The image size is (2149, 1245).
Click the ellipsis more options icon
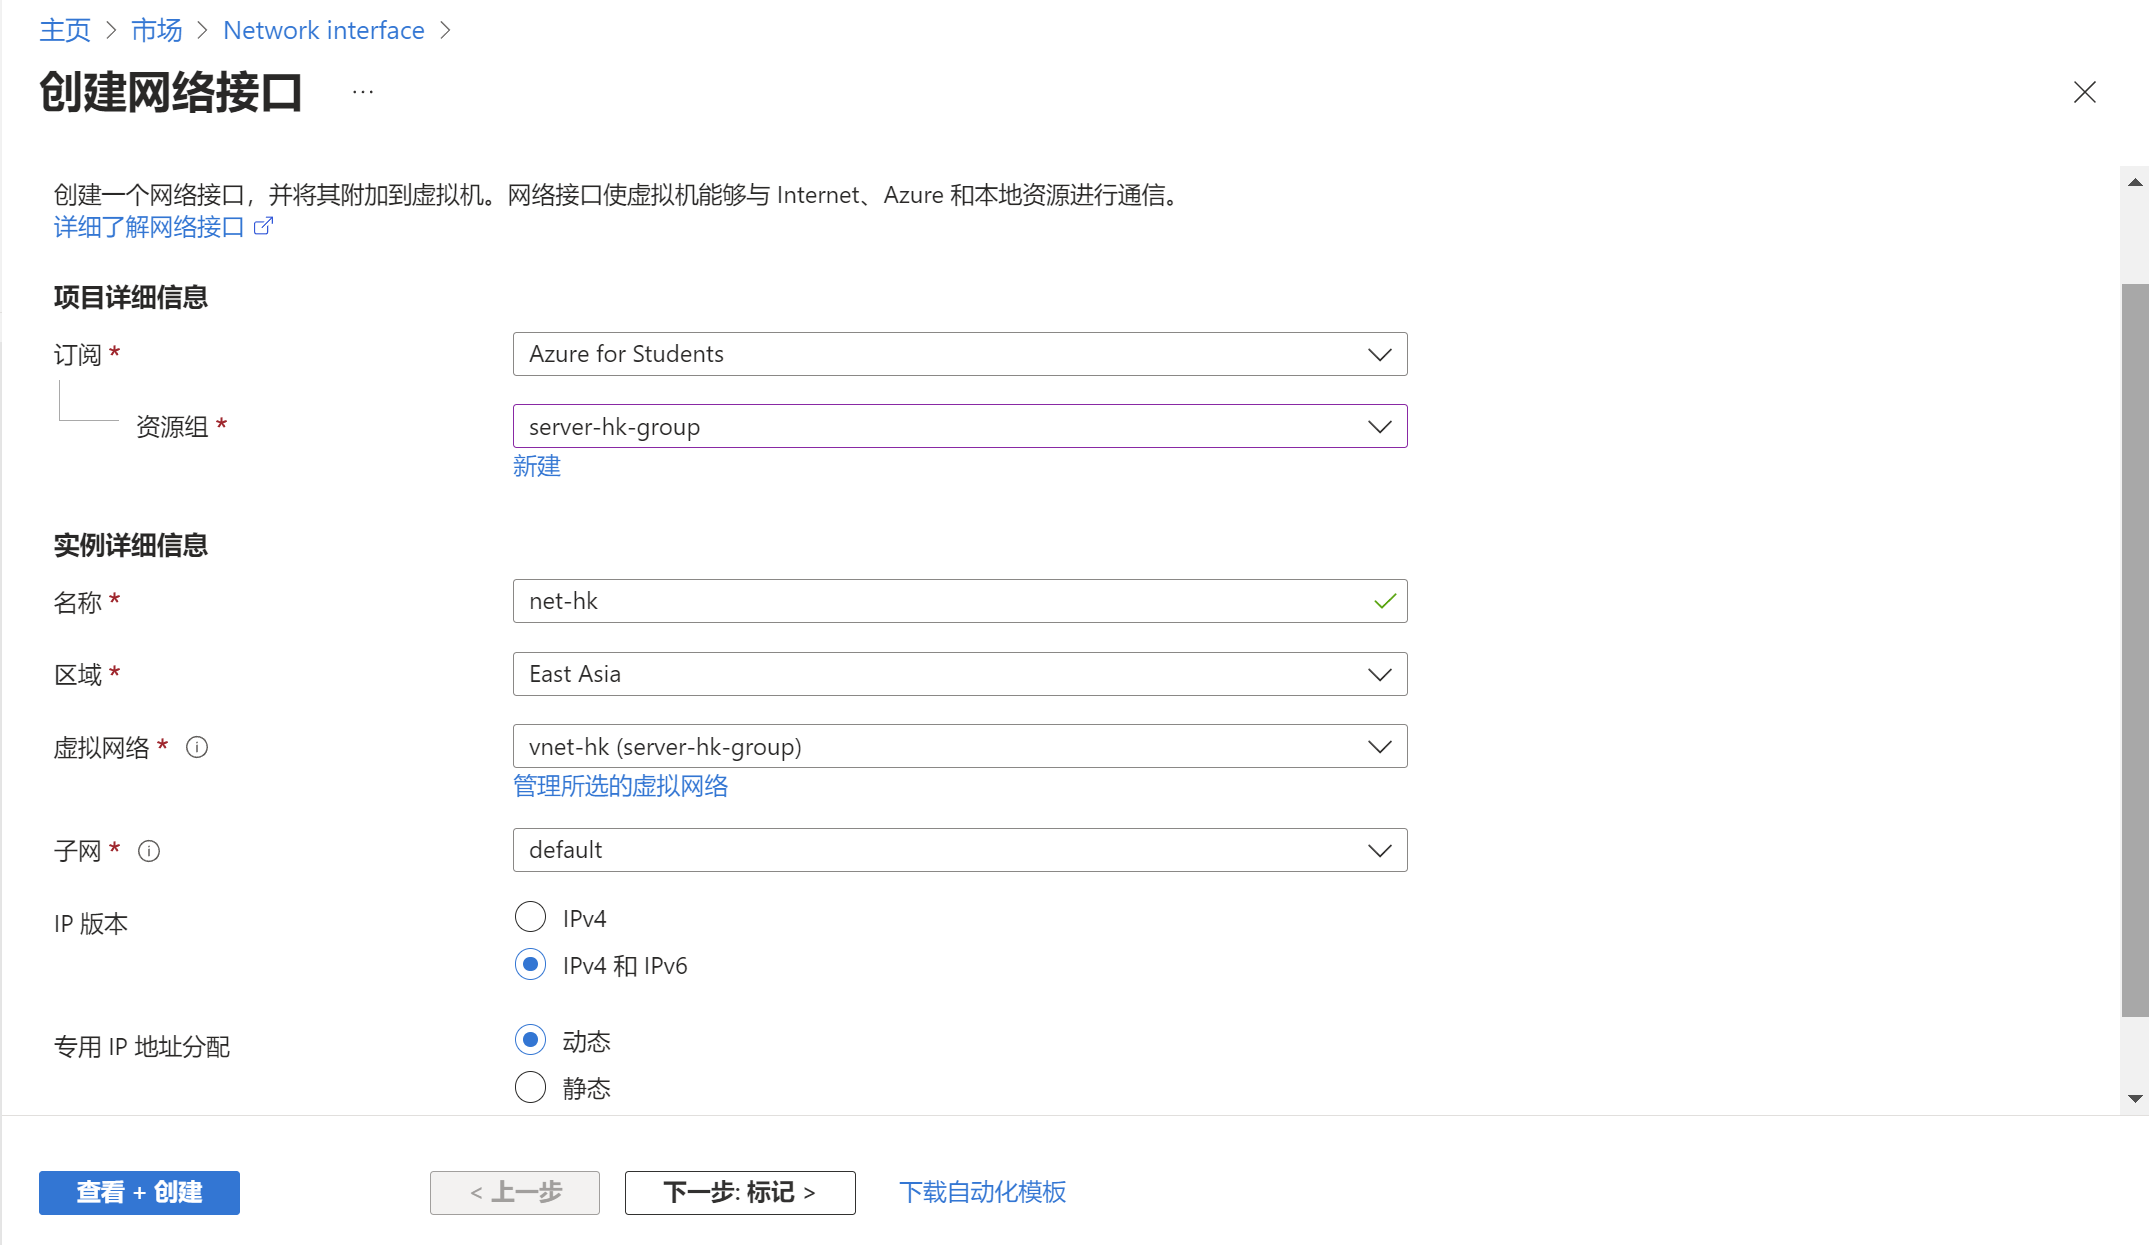pyautogui.click(x=363, y=92)
